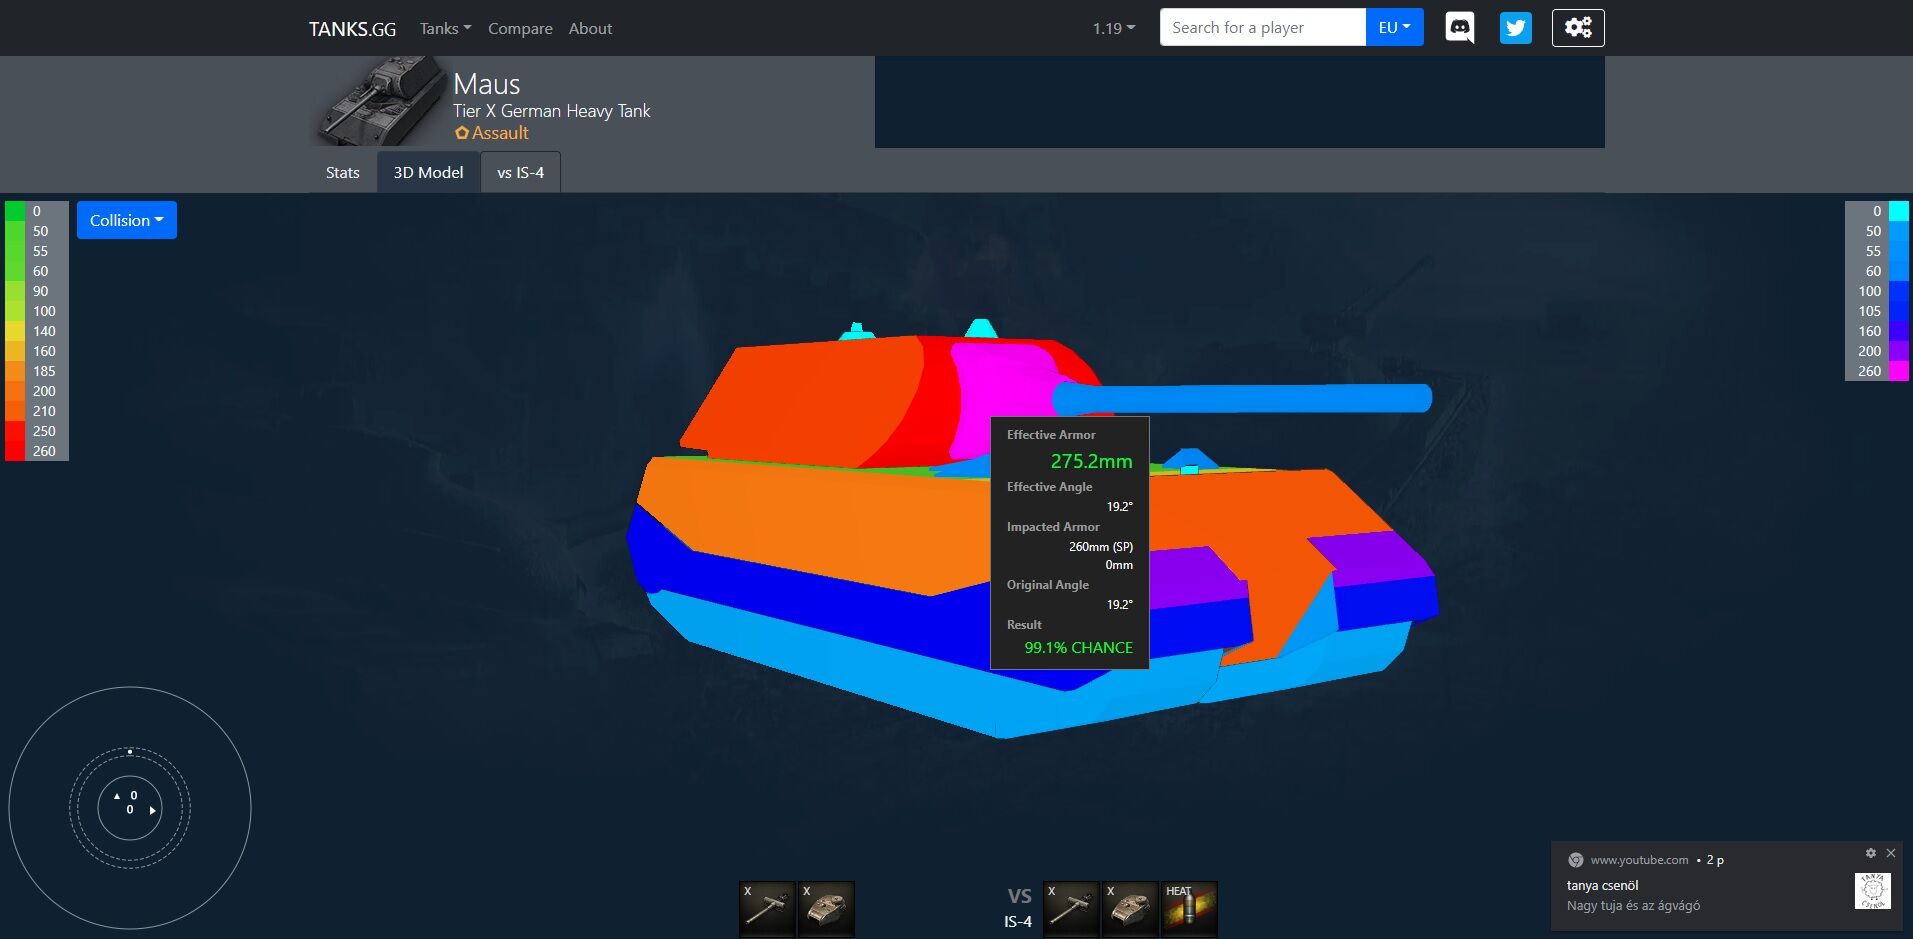The height and width of the screenshot is (939, 1913).
Task: Click the blue gun barrel on the model
Action: click(1242, 398)
